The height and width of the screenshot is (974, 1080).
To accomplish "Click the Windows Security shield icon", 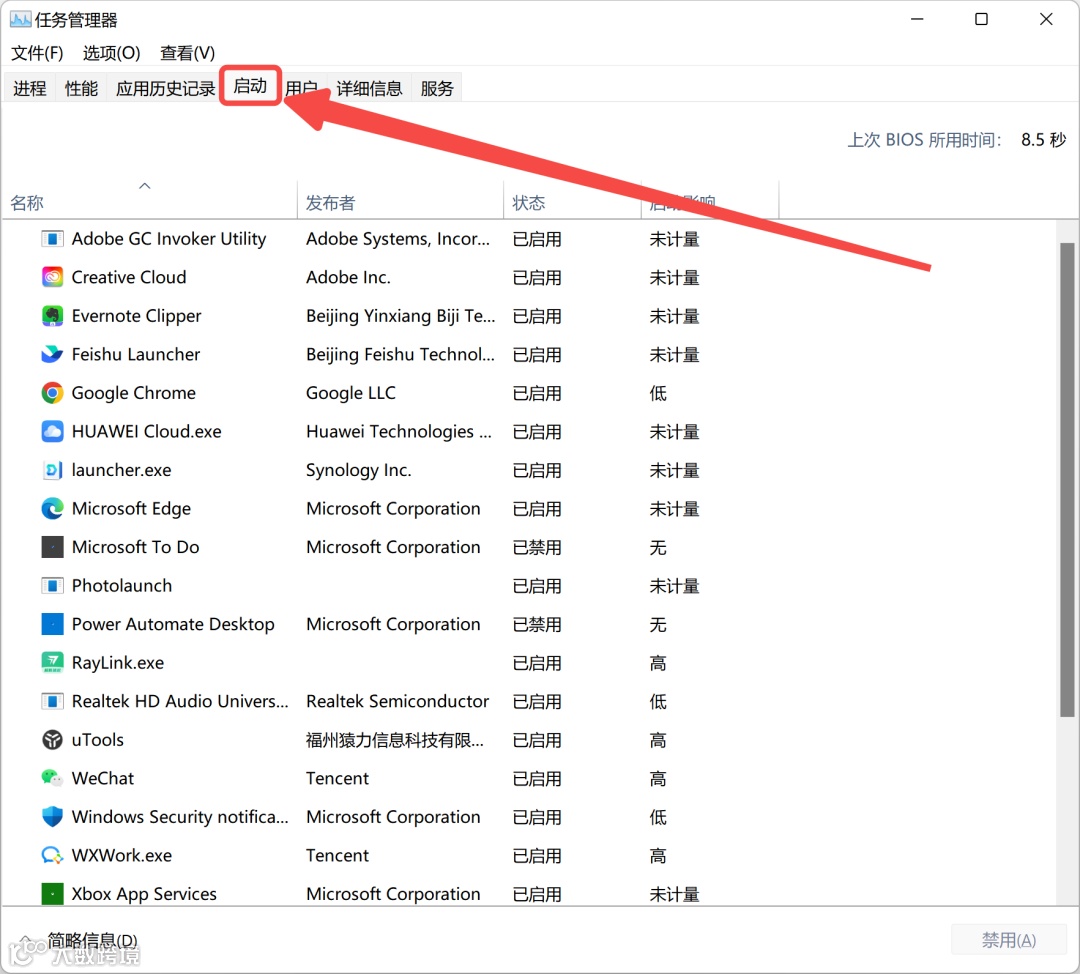I will coord(52,818).
